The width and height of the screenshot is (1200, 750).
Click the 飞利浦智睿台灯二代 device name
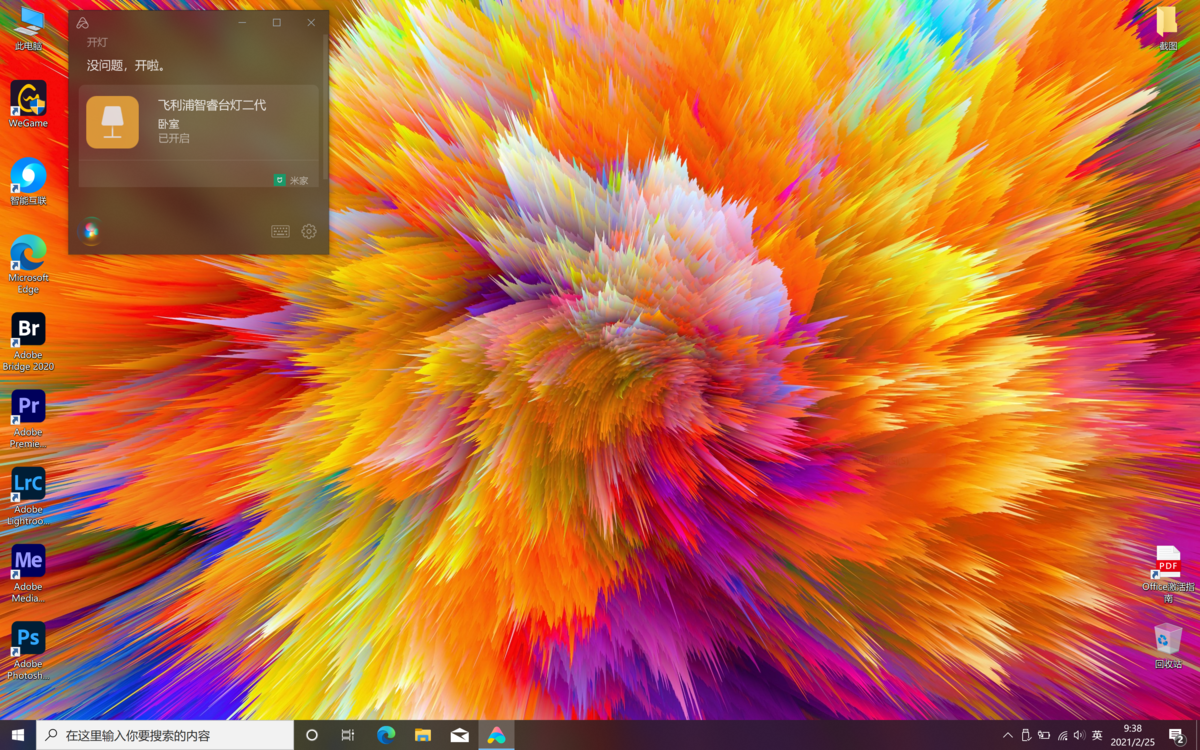click(212, 105)
